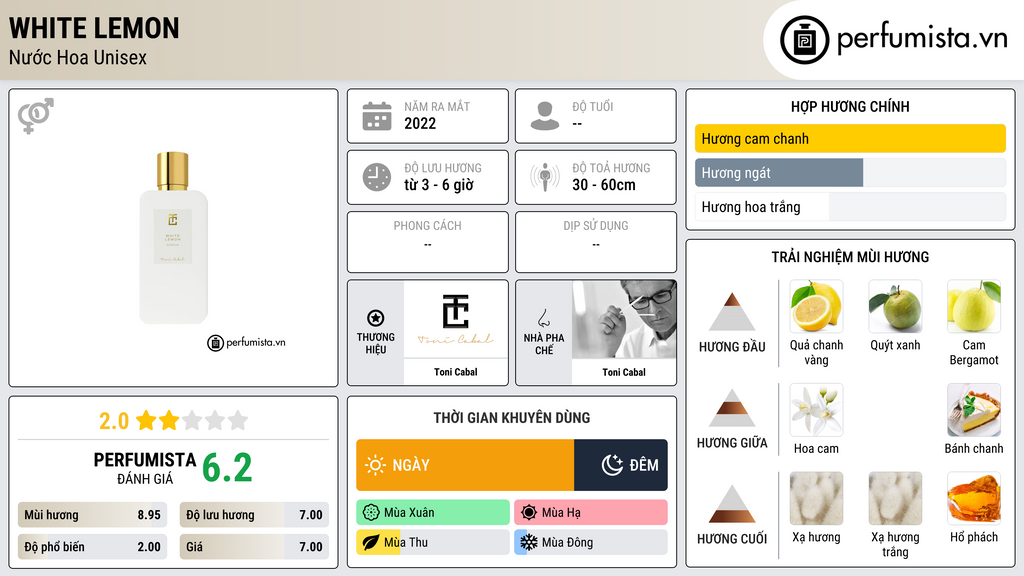Select the Hương hoa trắng accord bar
Viewport: 1024px width, 576px height.
850,207
